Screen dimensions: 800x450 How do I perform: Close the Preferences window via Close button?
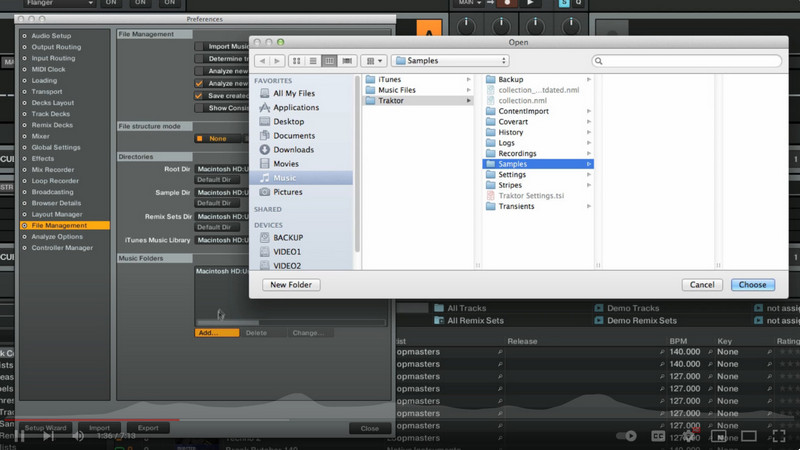tap(370, 429)
